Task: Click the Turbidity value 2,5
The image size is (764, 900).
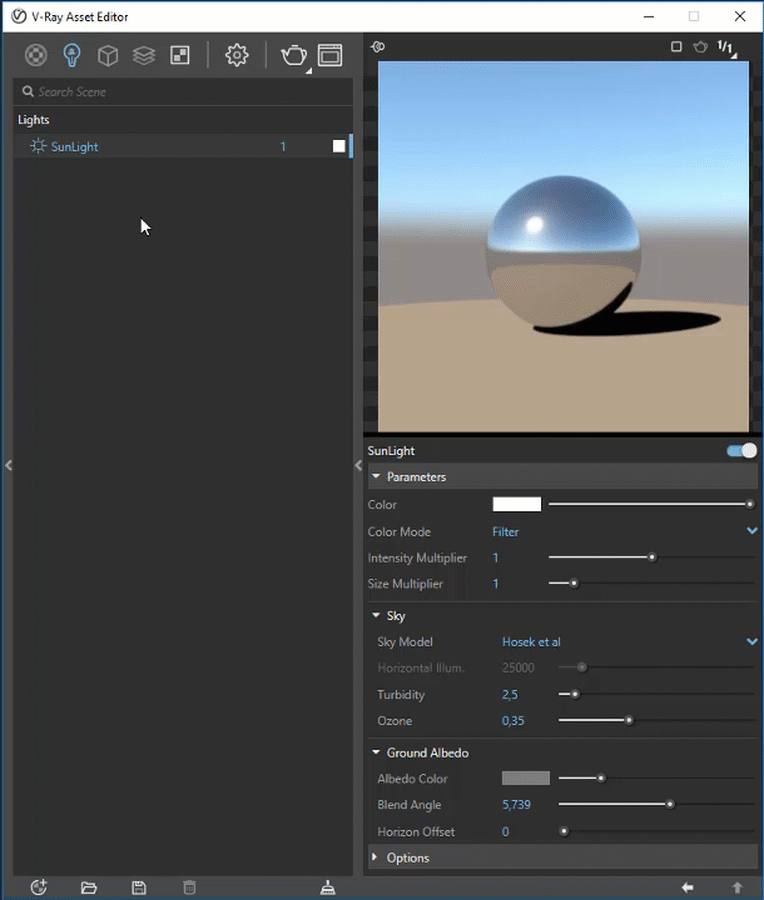Action: click(510, 695)
